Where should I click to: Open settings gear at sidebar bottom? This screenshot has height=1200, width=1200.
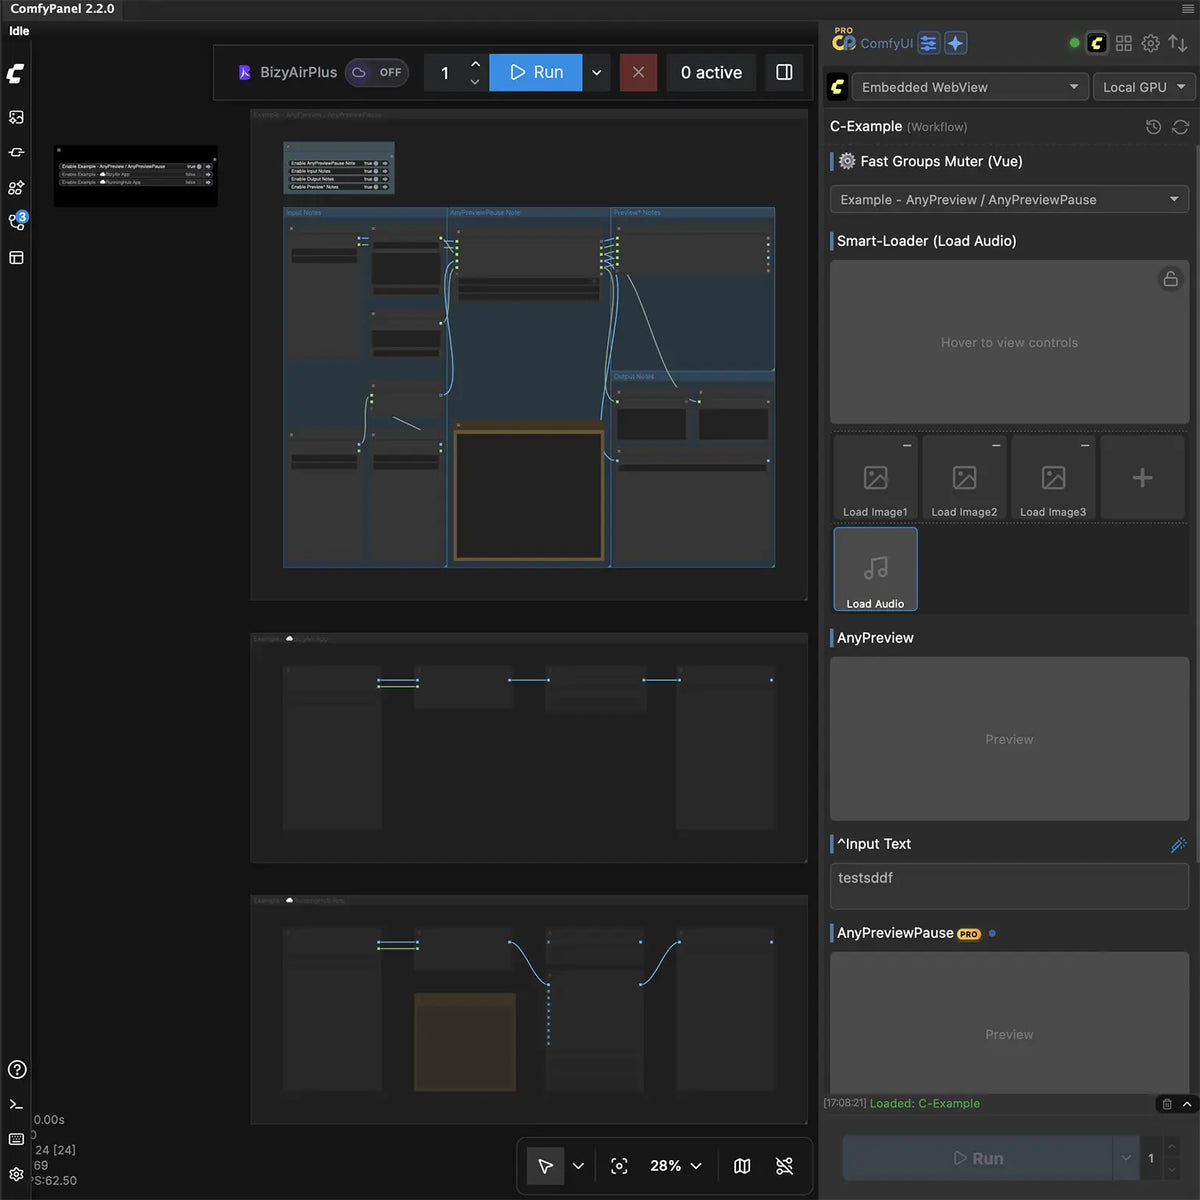tap(16, 1174)
